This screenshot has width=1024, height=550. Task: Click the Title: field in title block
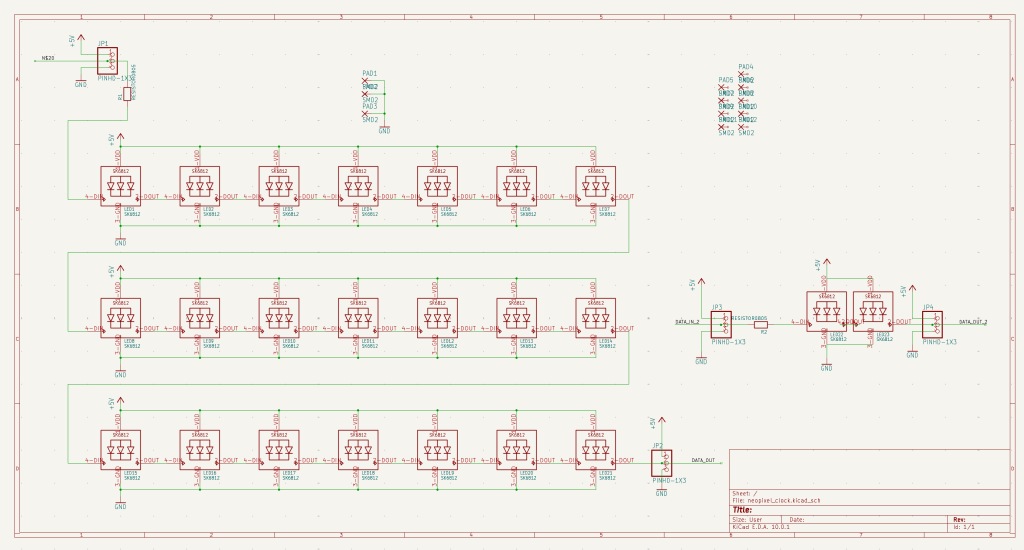pos(742,510)
